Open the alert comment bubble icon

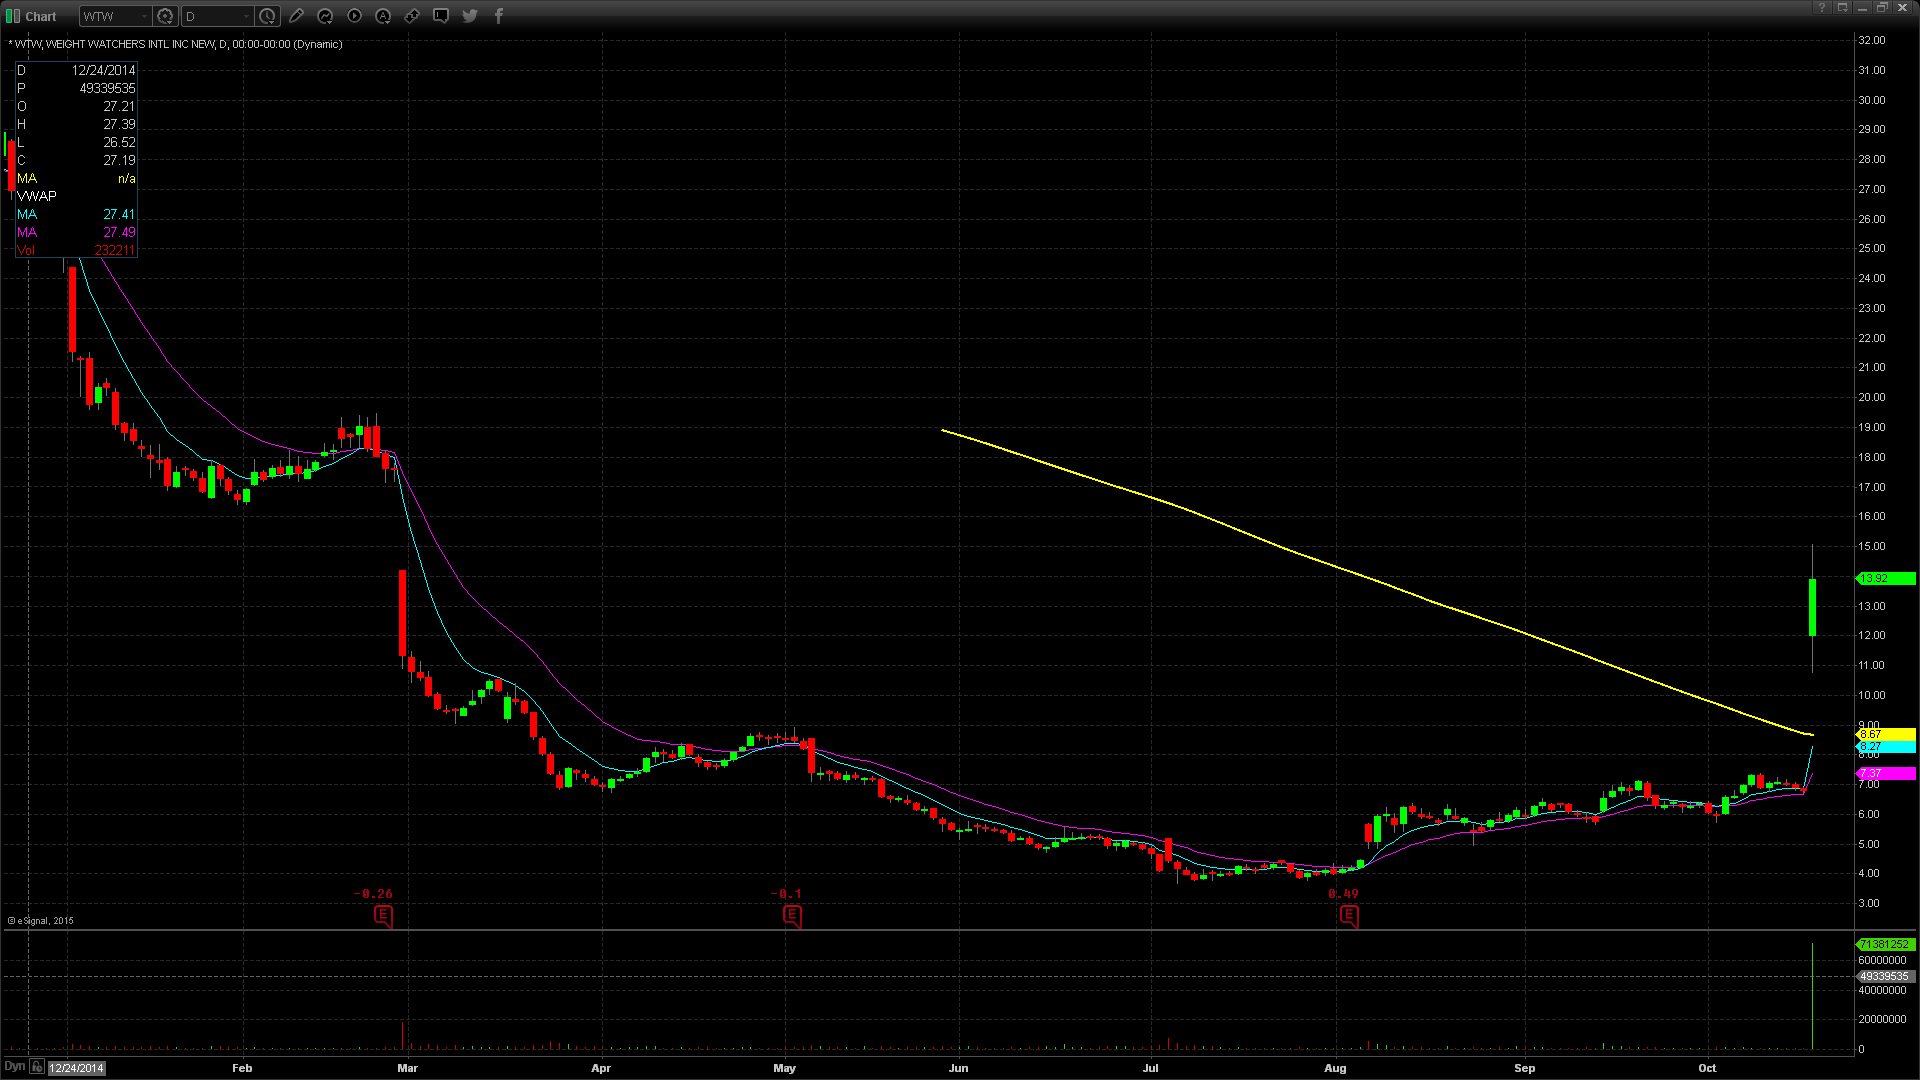tap(441, 16)
